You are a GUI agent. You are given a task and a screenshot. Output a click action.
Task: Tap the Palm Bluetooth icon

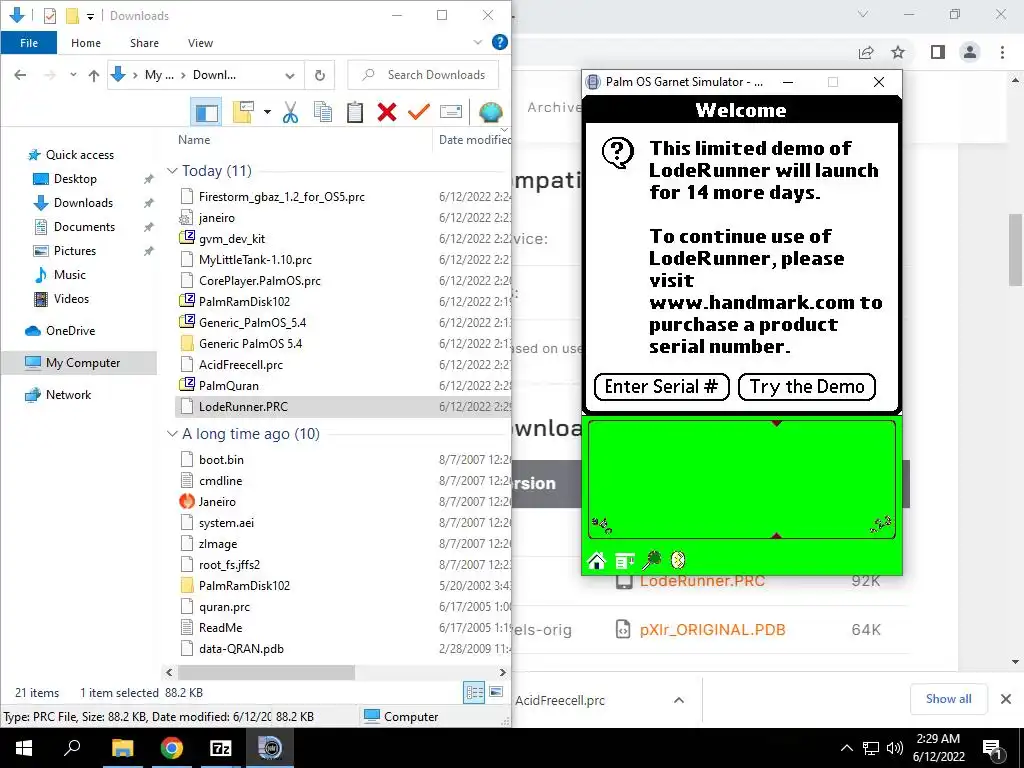click(679, 560)
